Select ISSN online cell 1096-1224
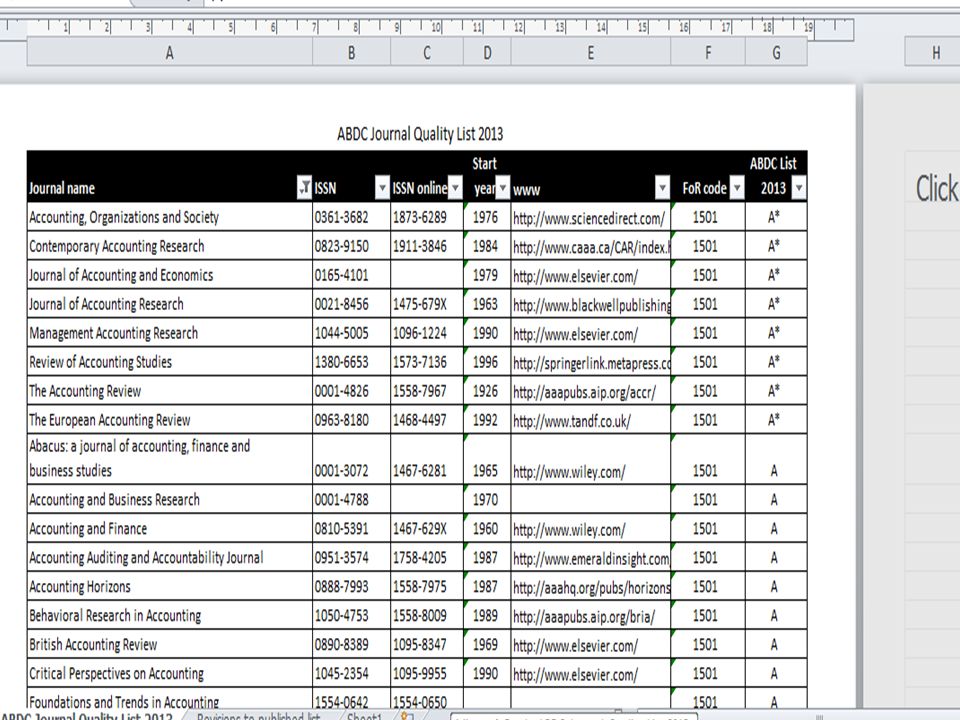This screenshot has height=720, width=960. 427,332
